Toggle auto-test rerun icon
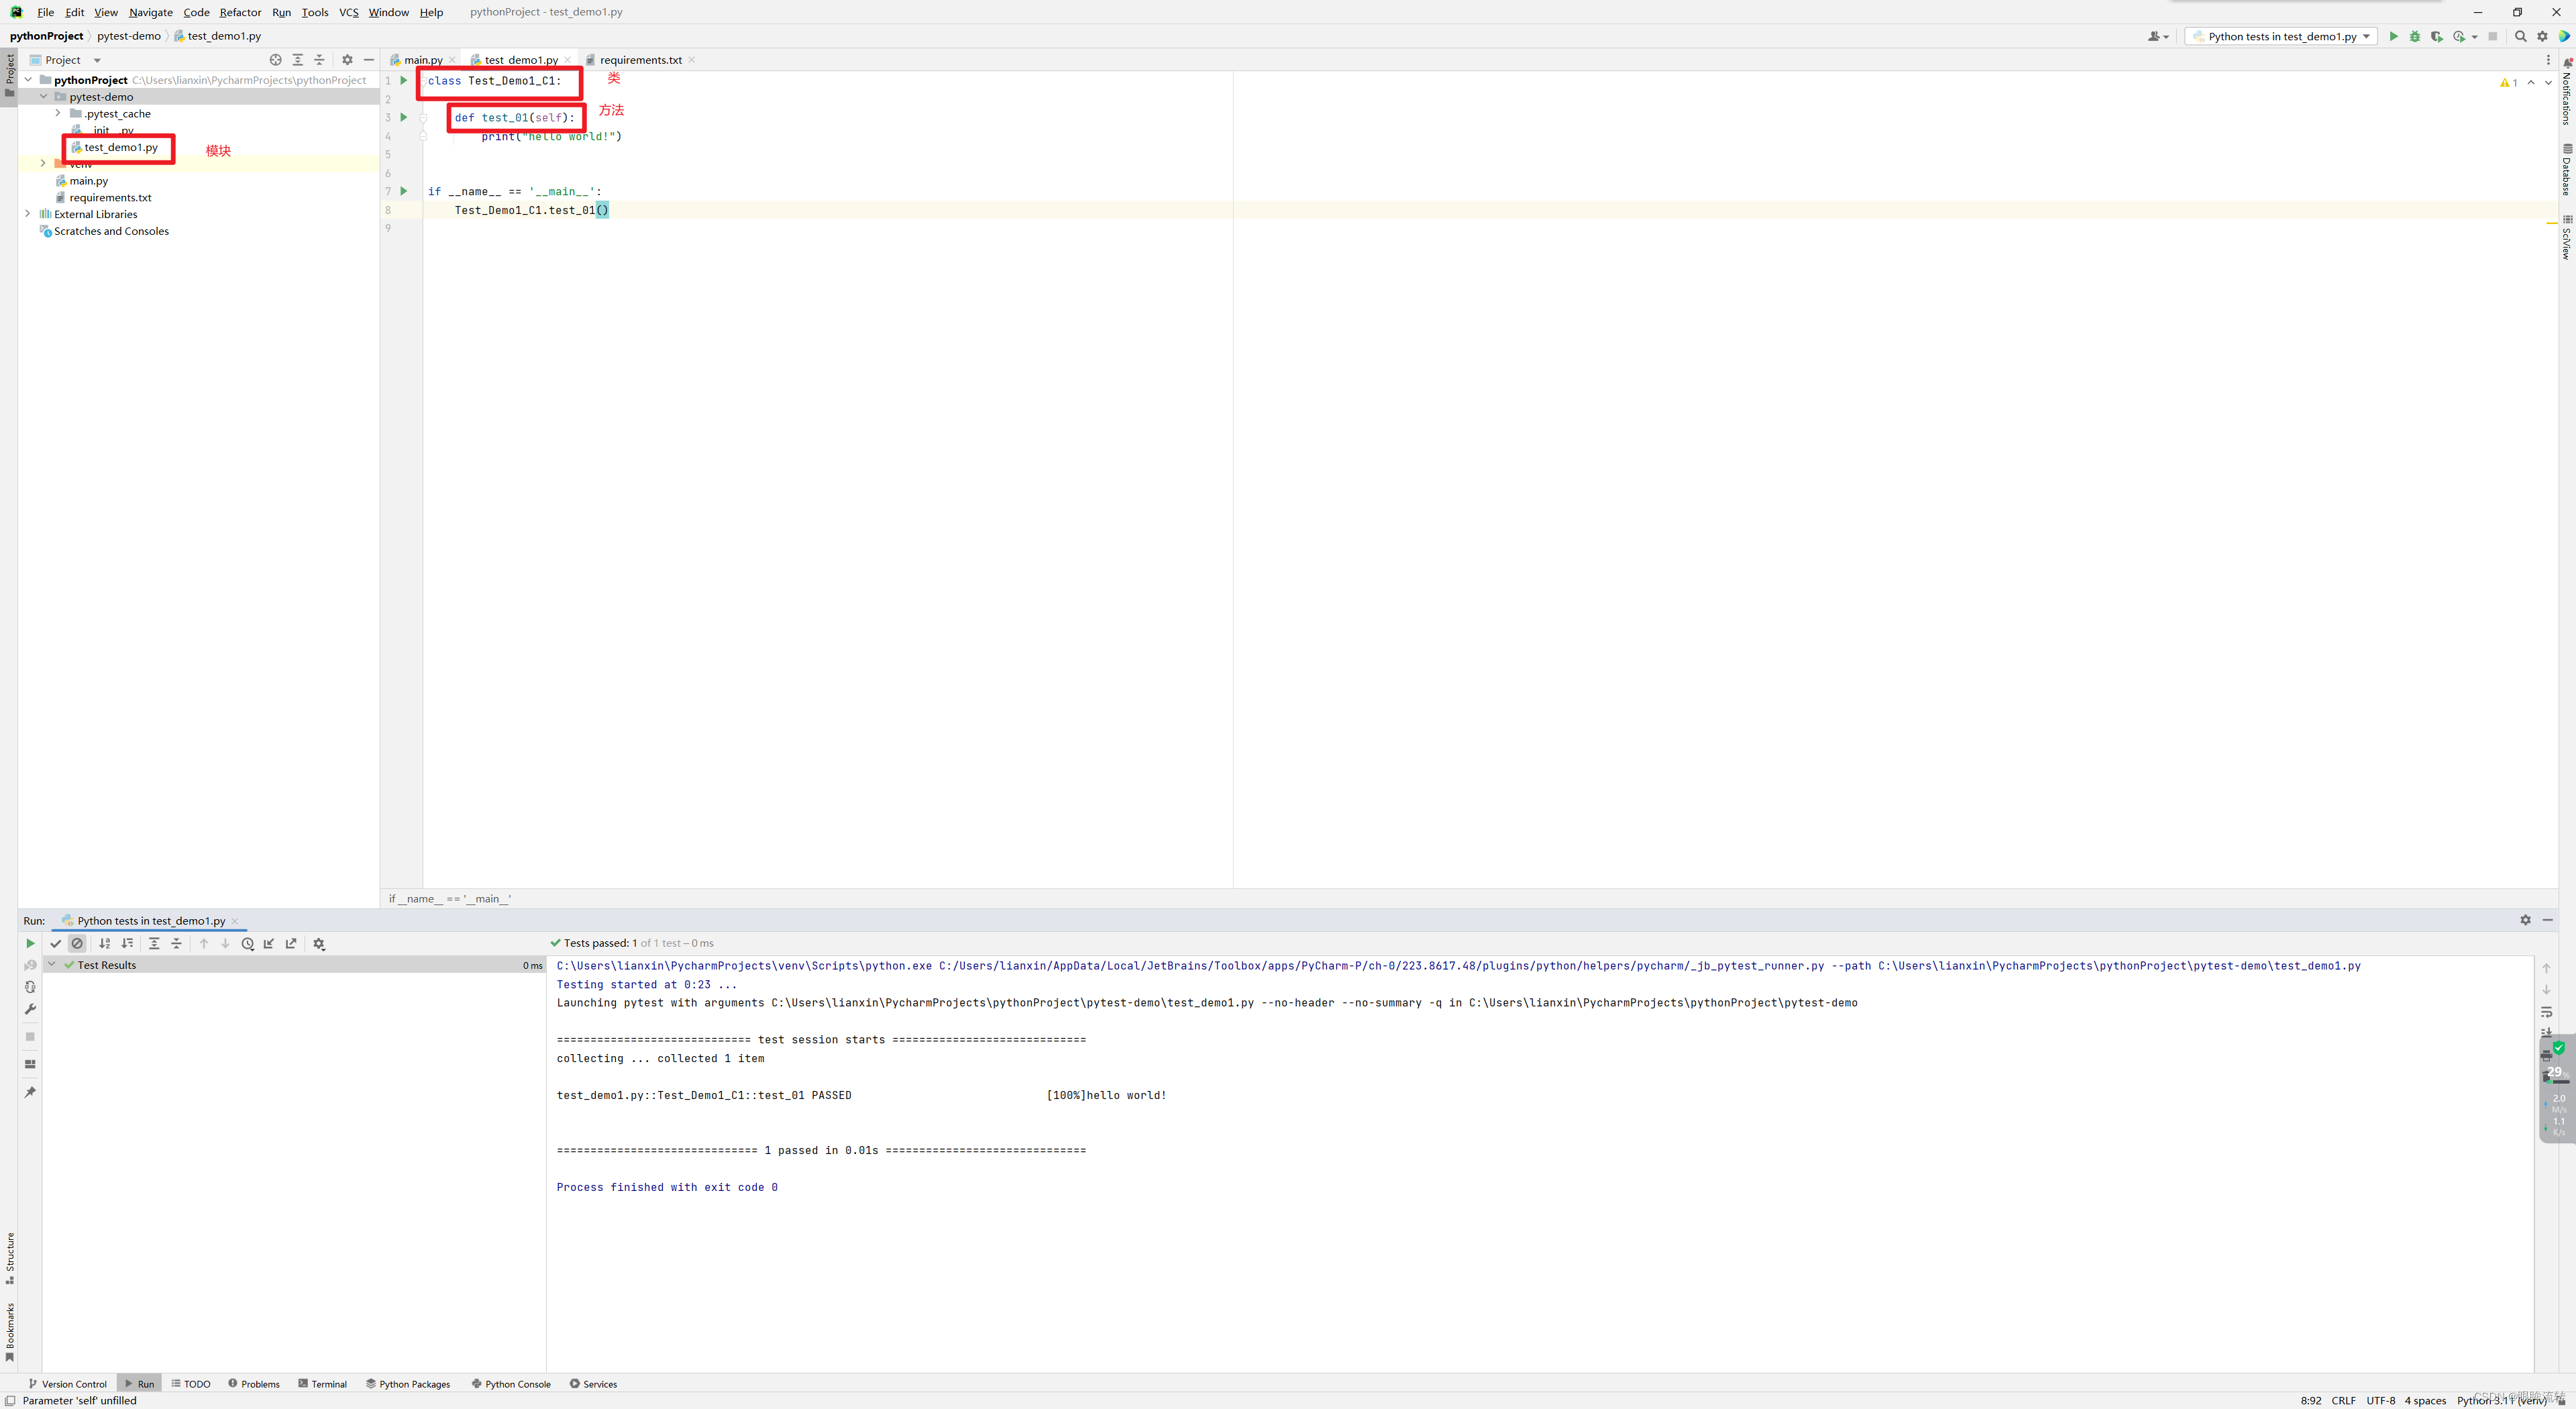This screenshot has width=2576, height=1409. 30,987
